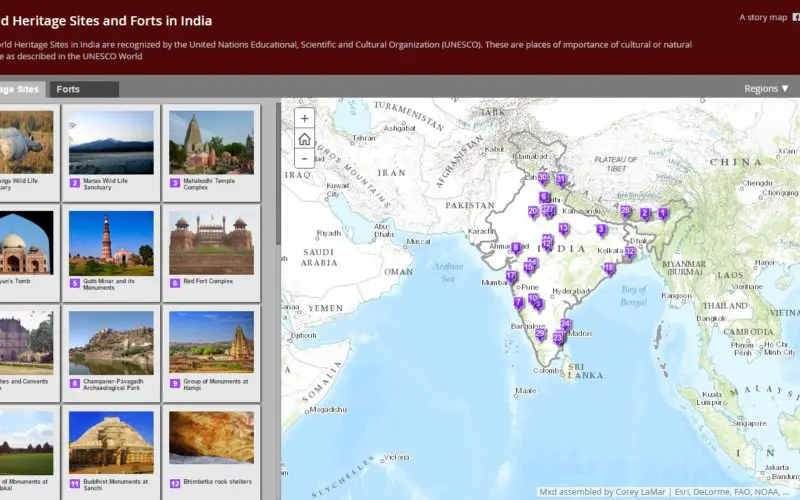Open Qutb Minar and its Monuments thumbnail
The image size is (800, 500).
click(111, 243)
